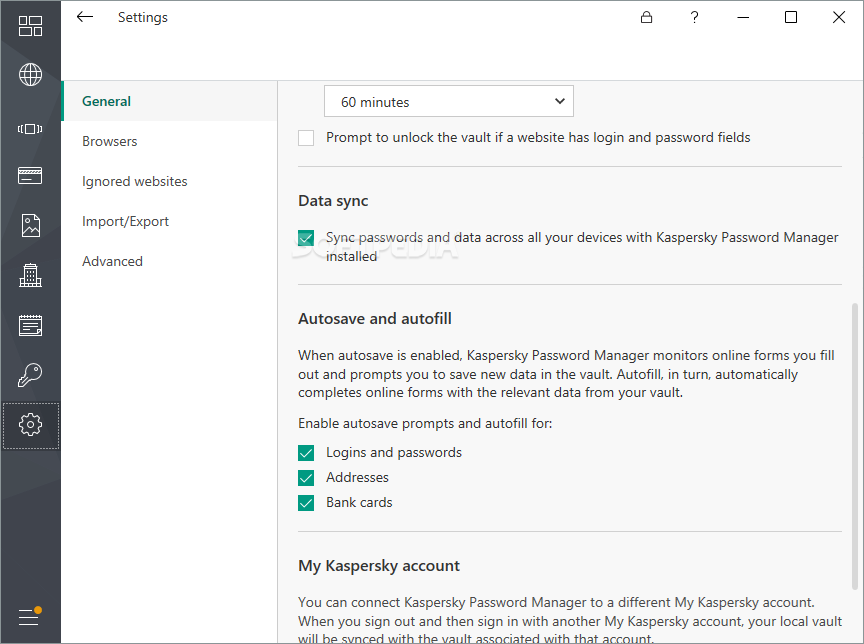Open the Addresses building icon
Image resolution: width=864 pixels, height=644 pixels.
pyautogui.click(x=30, y=275)
